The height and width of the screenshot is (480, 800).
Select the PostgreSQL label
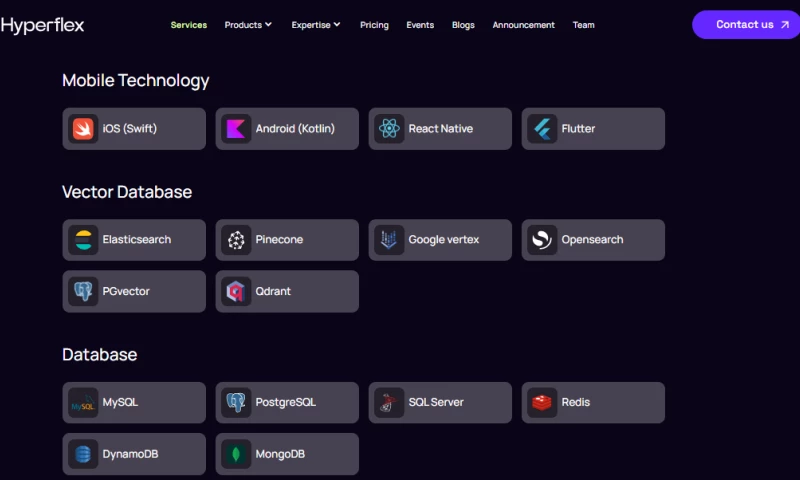click(x=286, y=402)
